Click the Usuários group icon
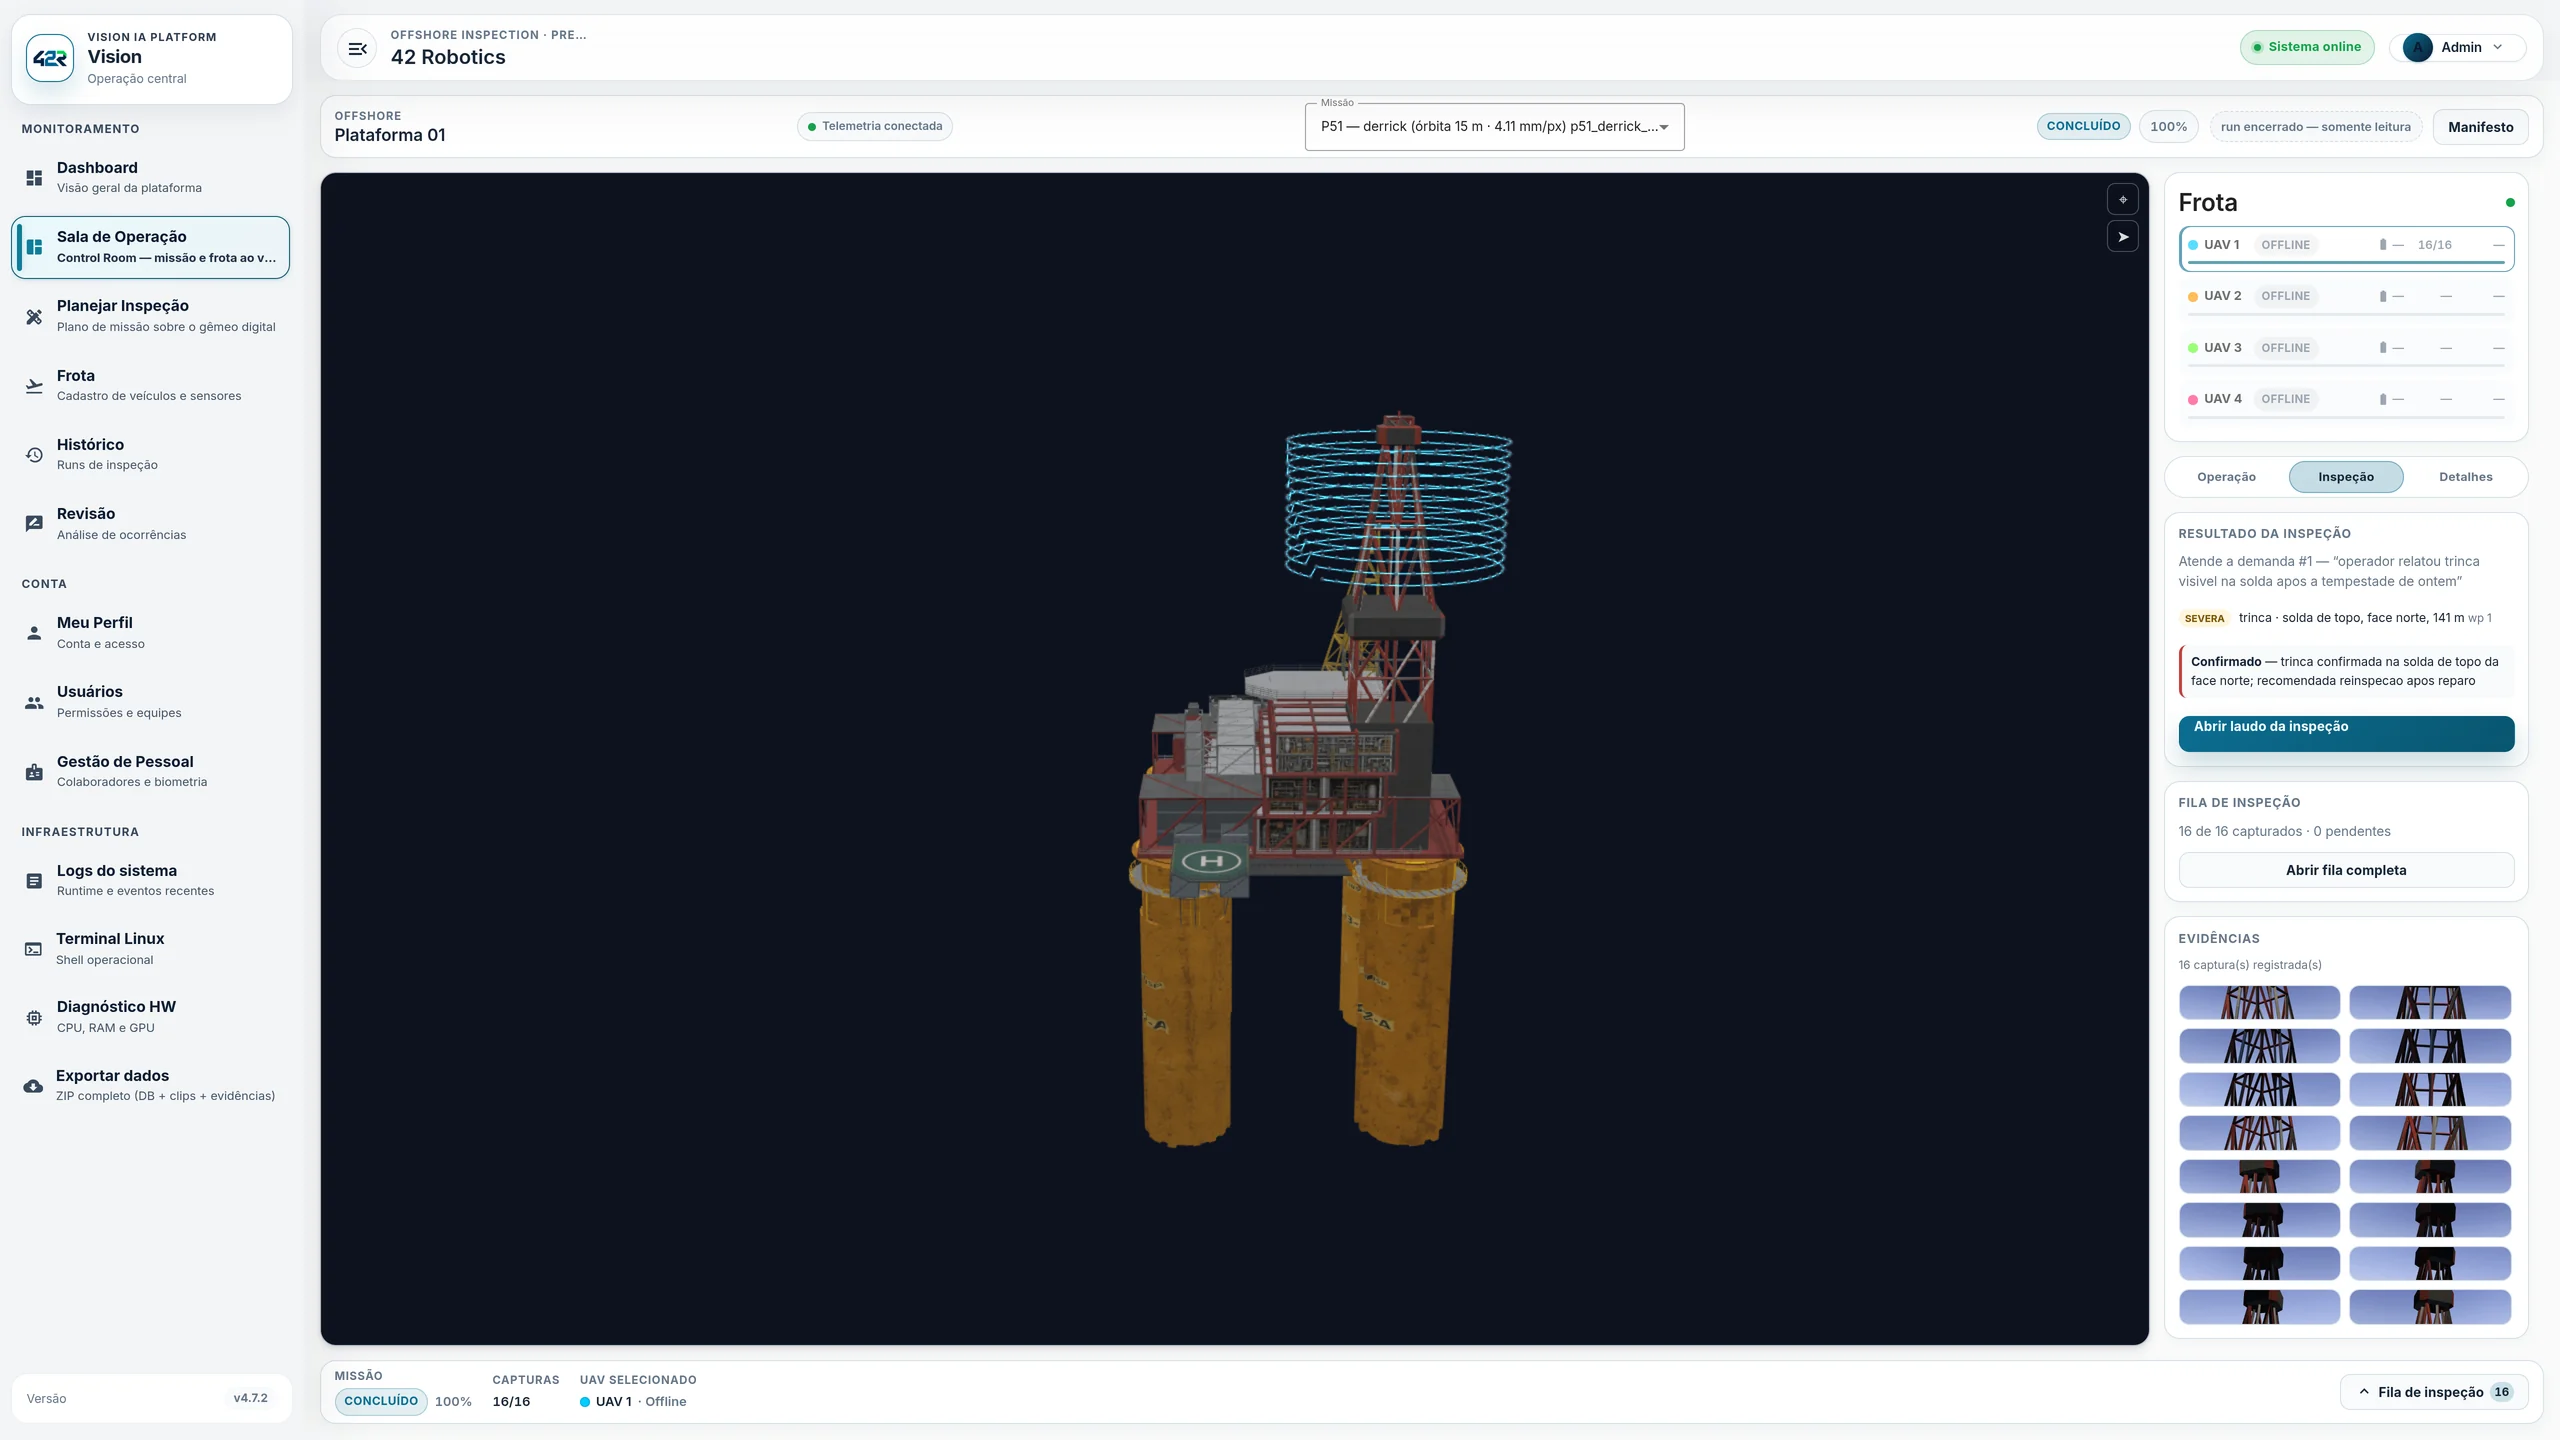The image size is (2560, 1440). click(34, 702)
